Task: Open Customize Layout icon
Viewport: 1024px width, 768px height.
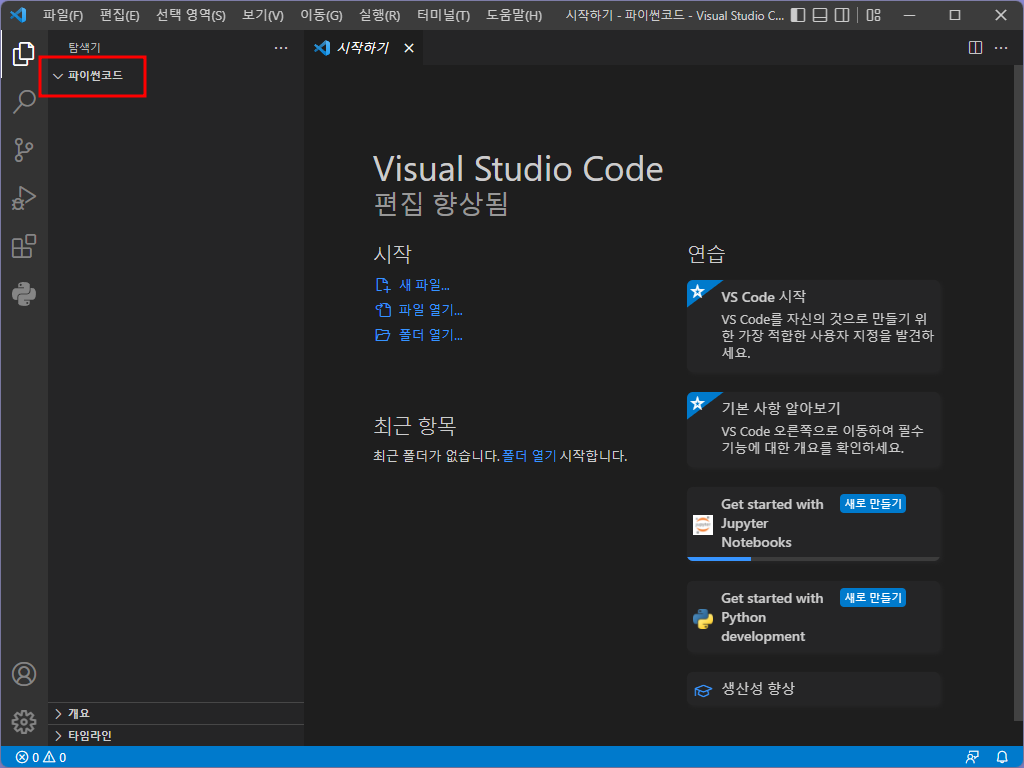Action: tap(873, 15)
